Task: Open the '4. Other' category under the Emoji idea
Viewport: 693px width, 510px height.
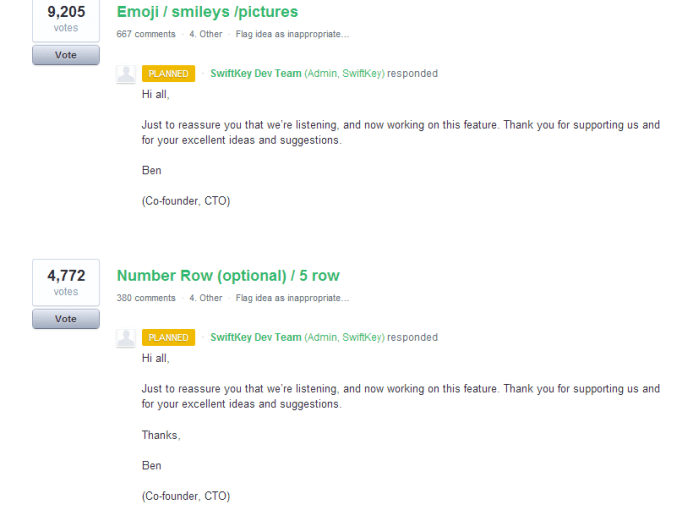Action: (206, 34)
